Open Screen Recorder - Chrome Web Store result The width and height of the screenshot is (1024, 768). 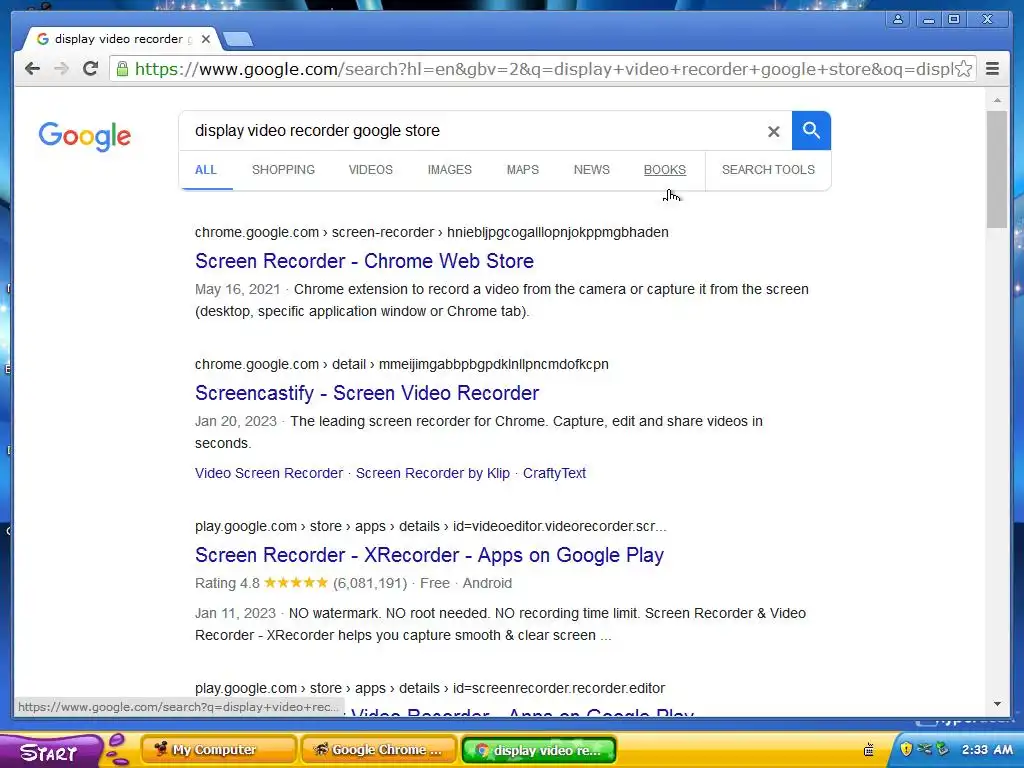364,261
